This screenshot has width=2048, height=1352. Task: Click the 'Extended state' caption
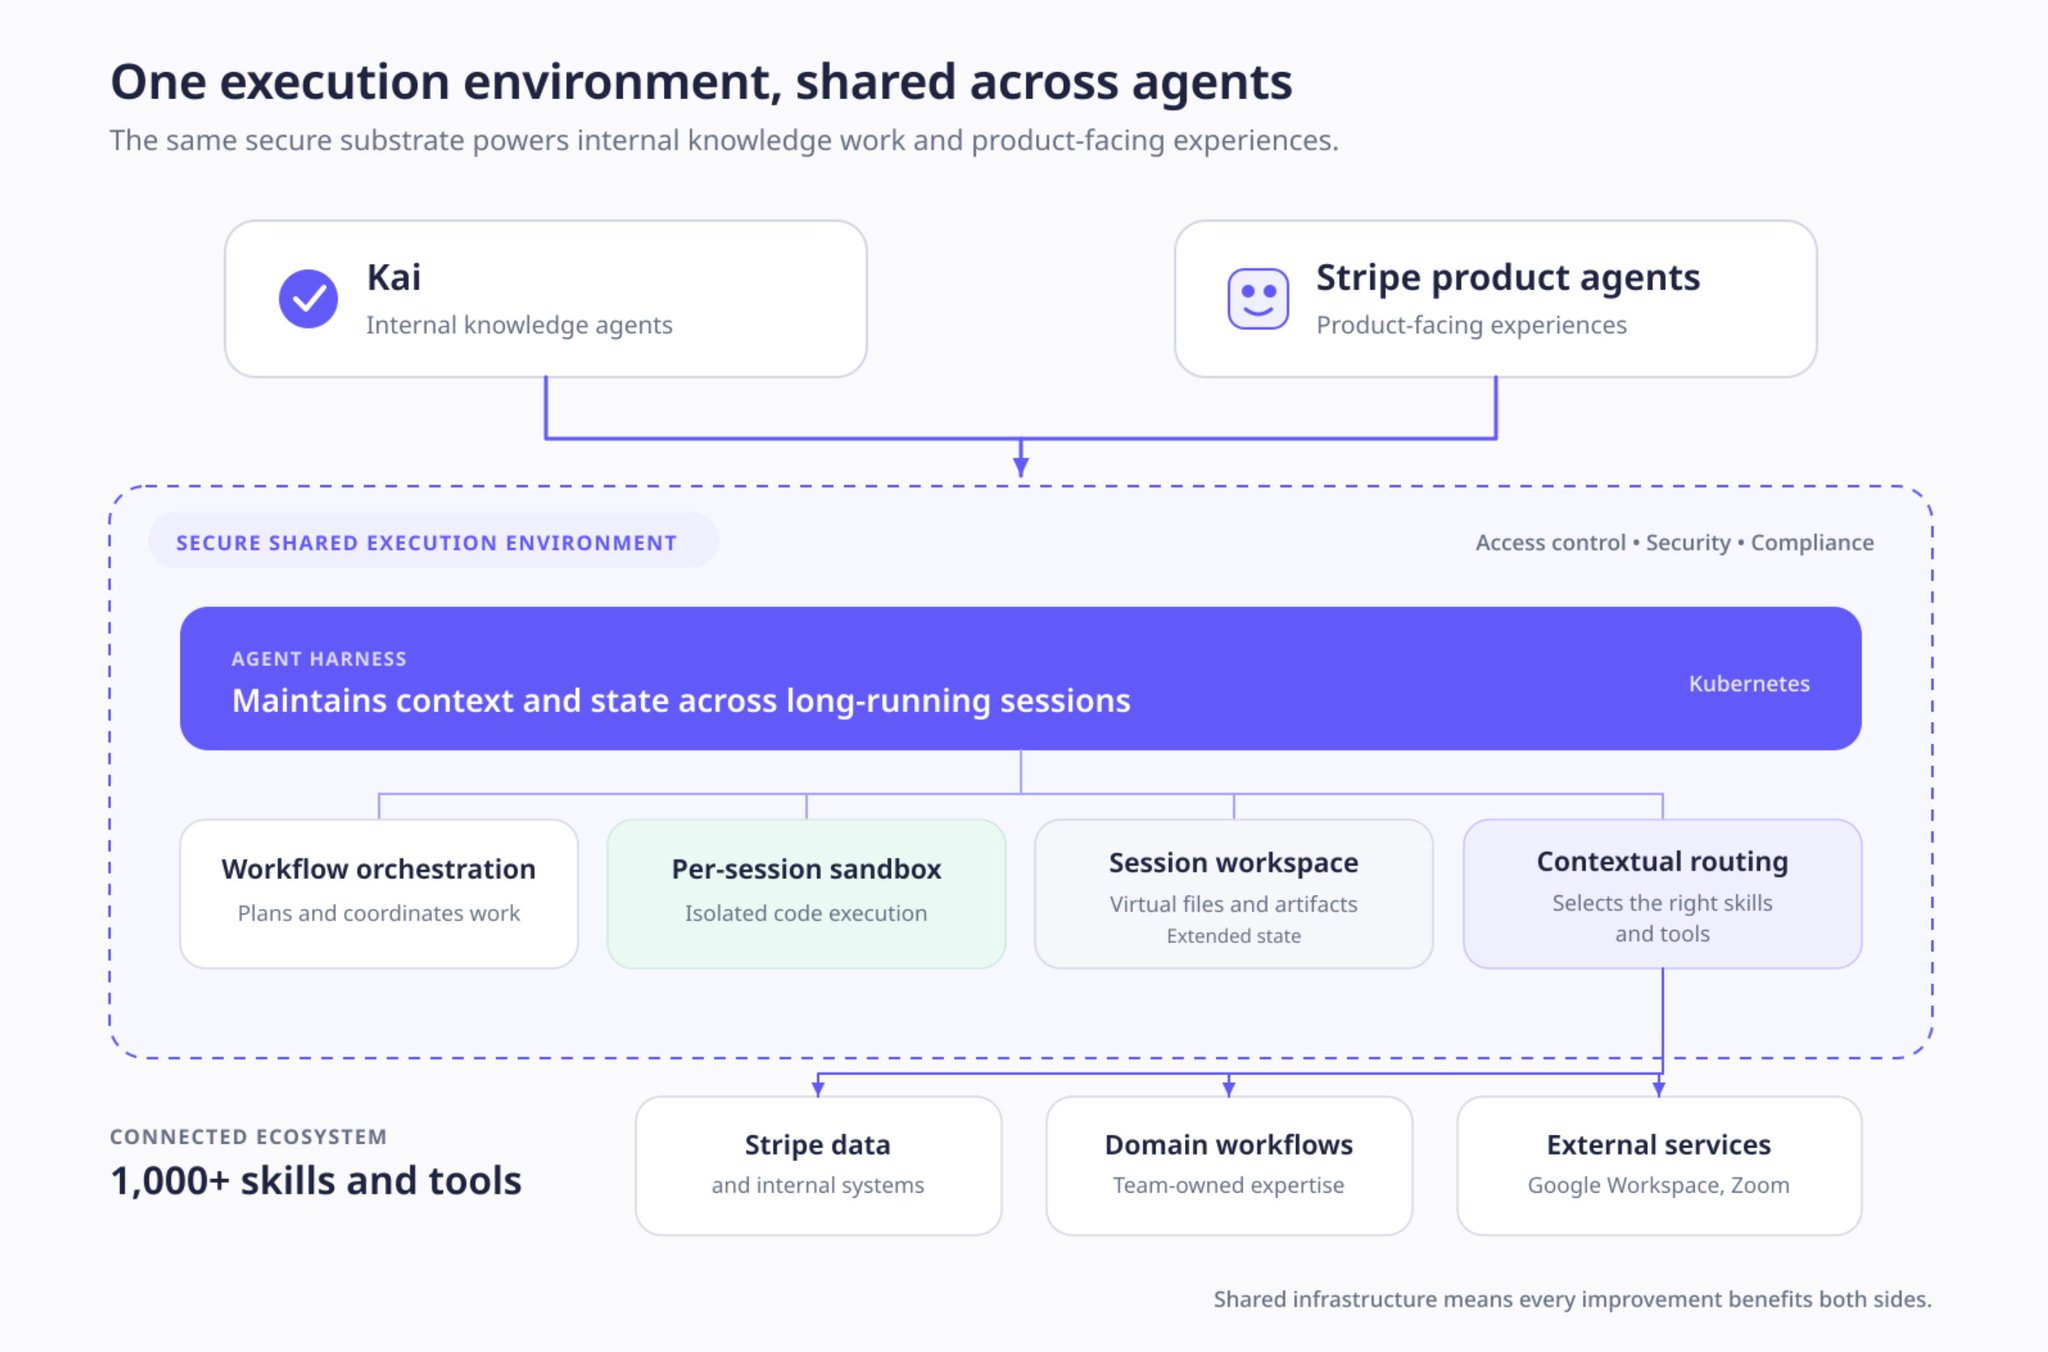[x=1234, y=936]
